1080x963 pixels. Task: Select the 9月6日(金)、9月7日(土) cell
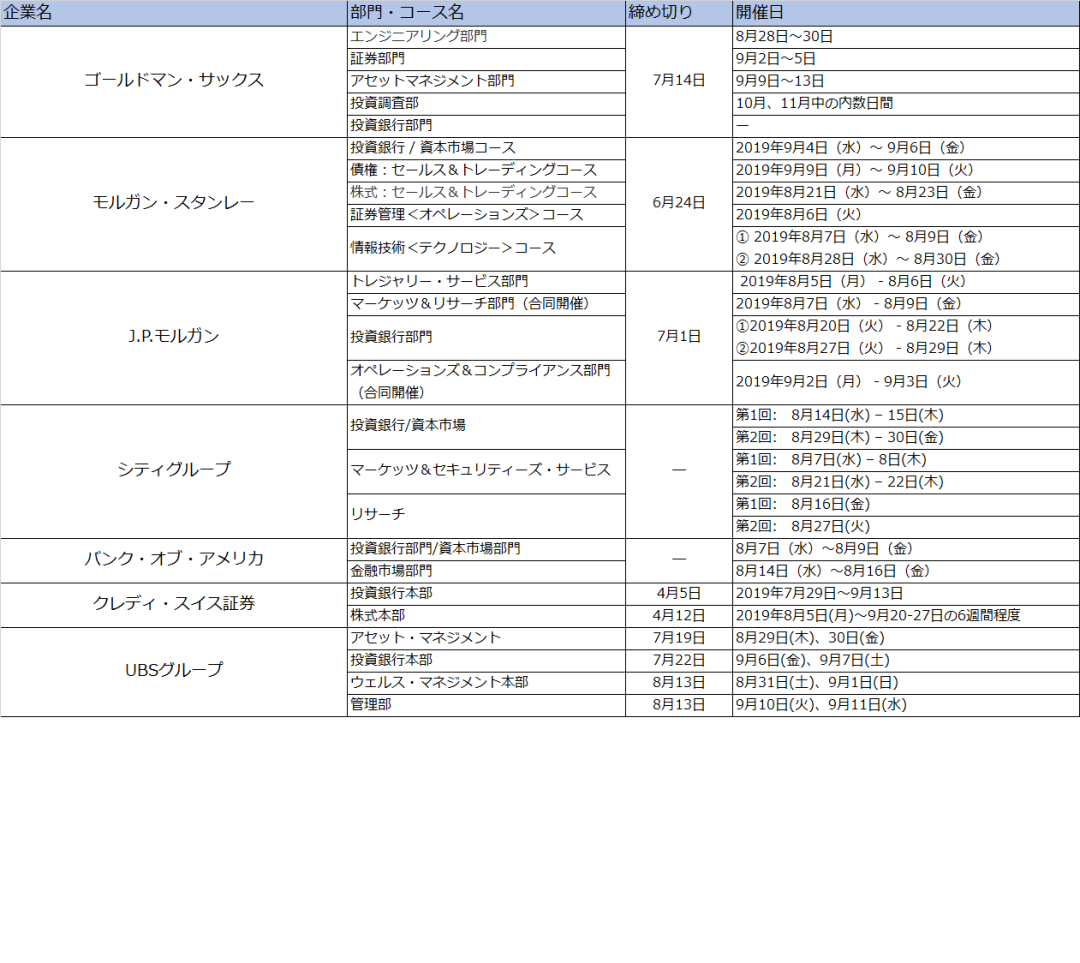(x=906, y=661)
